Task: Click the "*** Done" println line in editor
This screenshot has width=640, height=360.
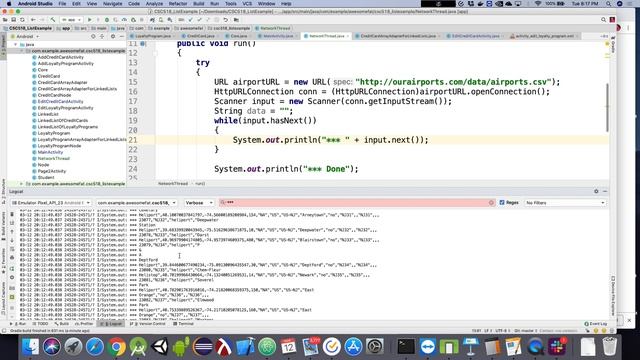Action: tap(286, 169)
